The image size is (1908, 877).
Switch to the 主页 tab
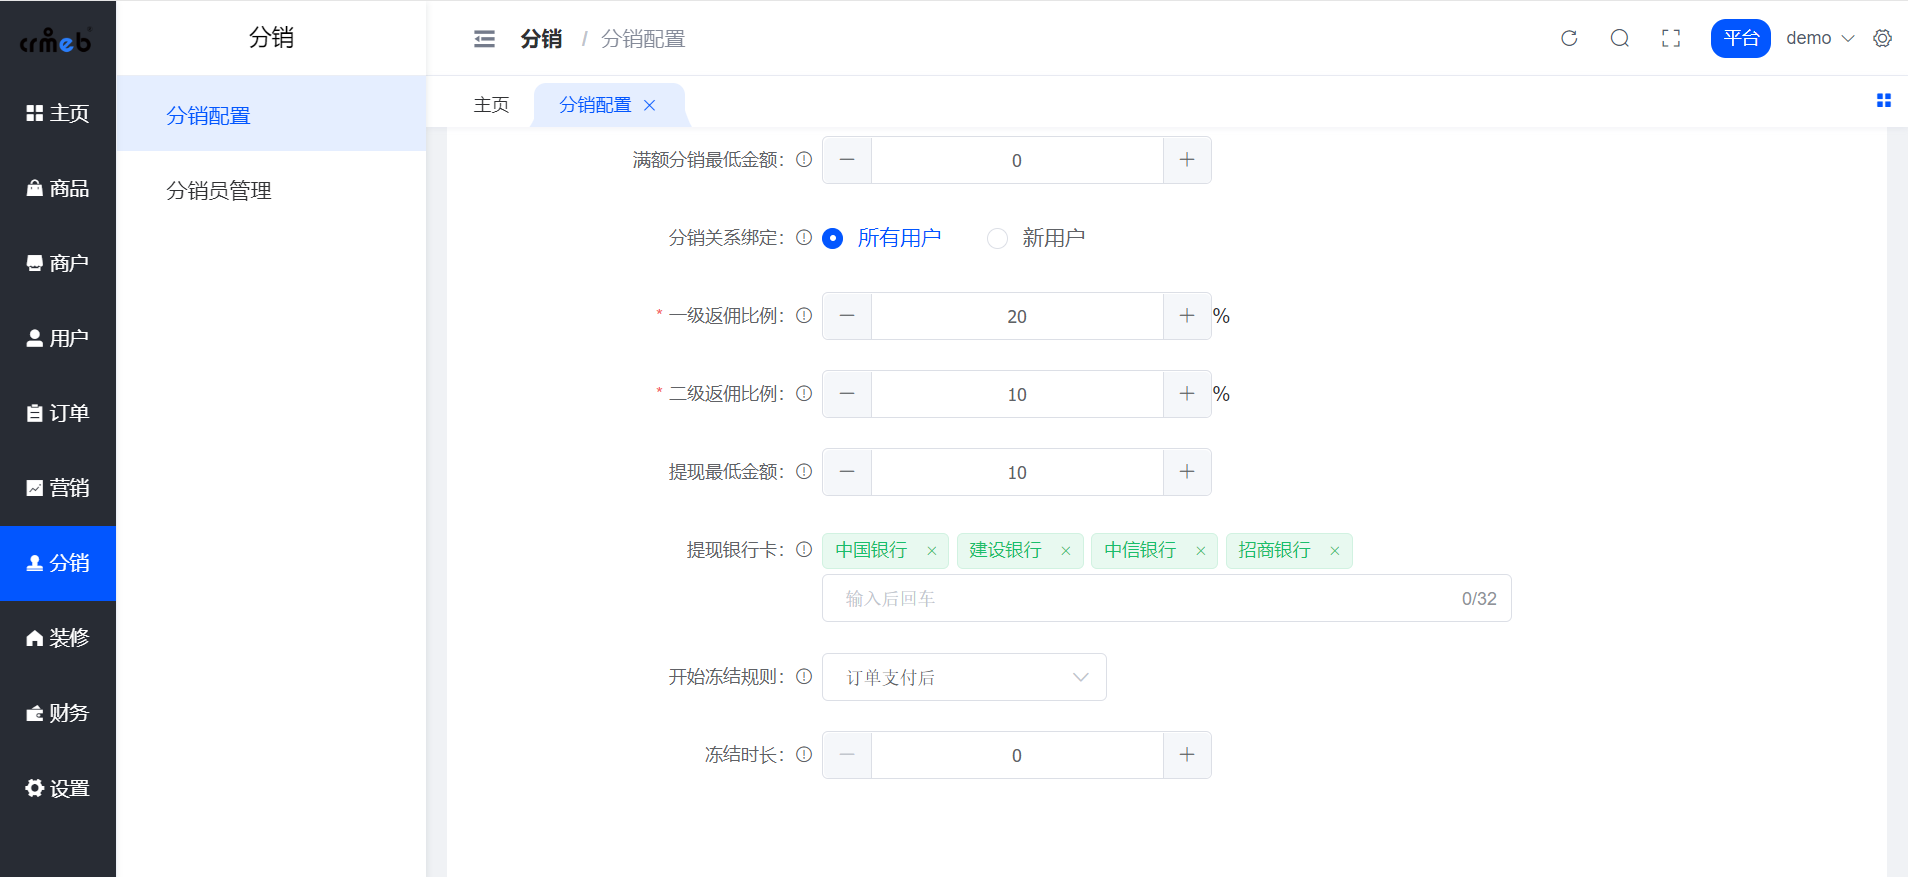tap(491, 105)
